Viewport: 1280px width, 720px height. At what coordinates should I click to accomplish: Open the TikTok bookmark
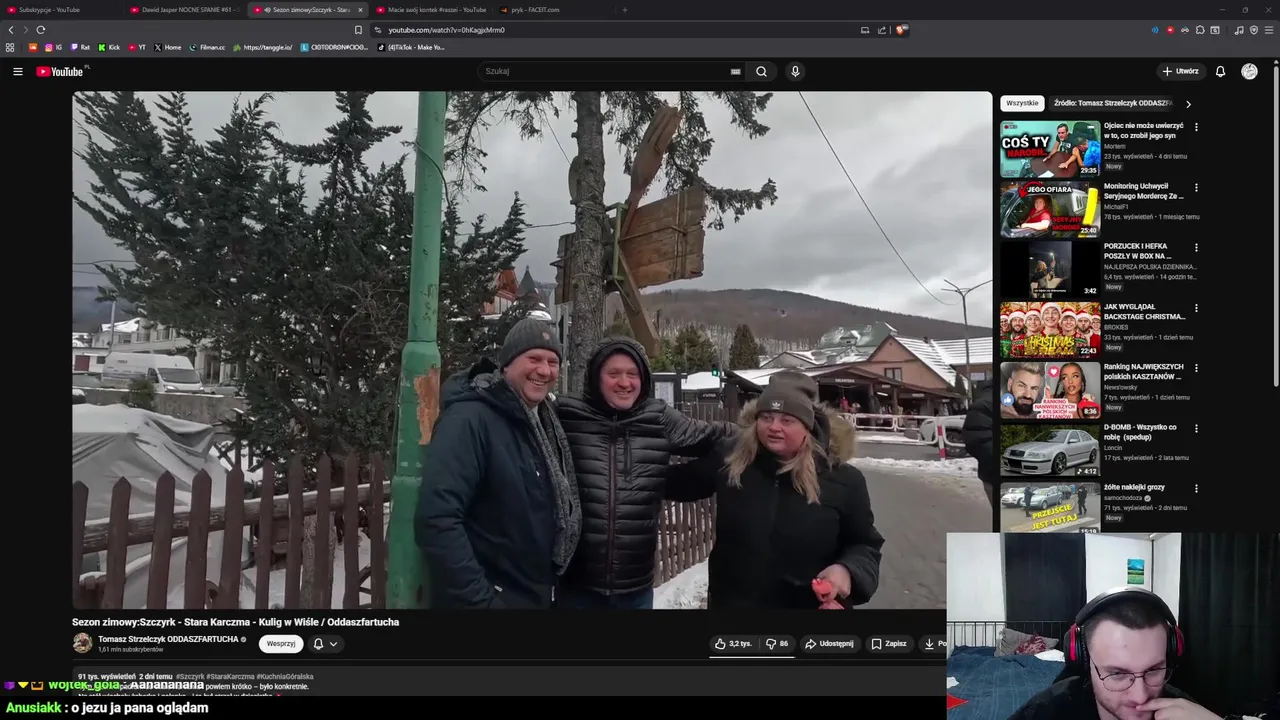click(x=412, y=47)
